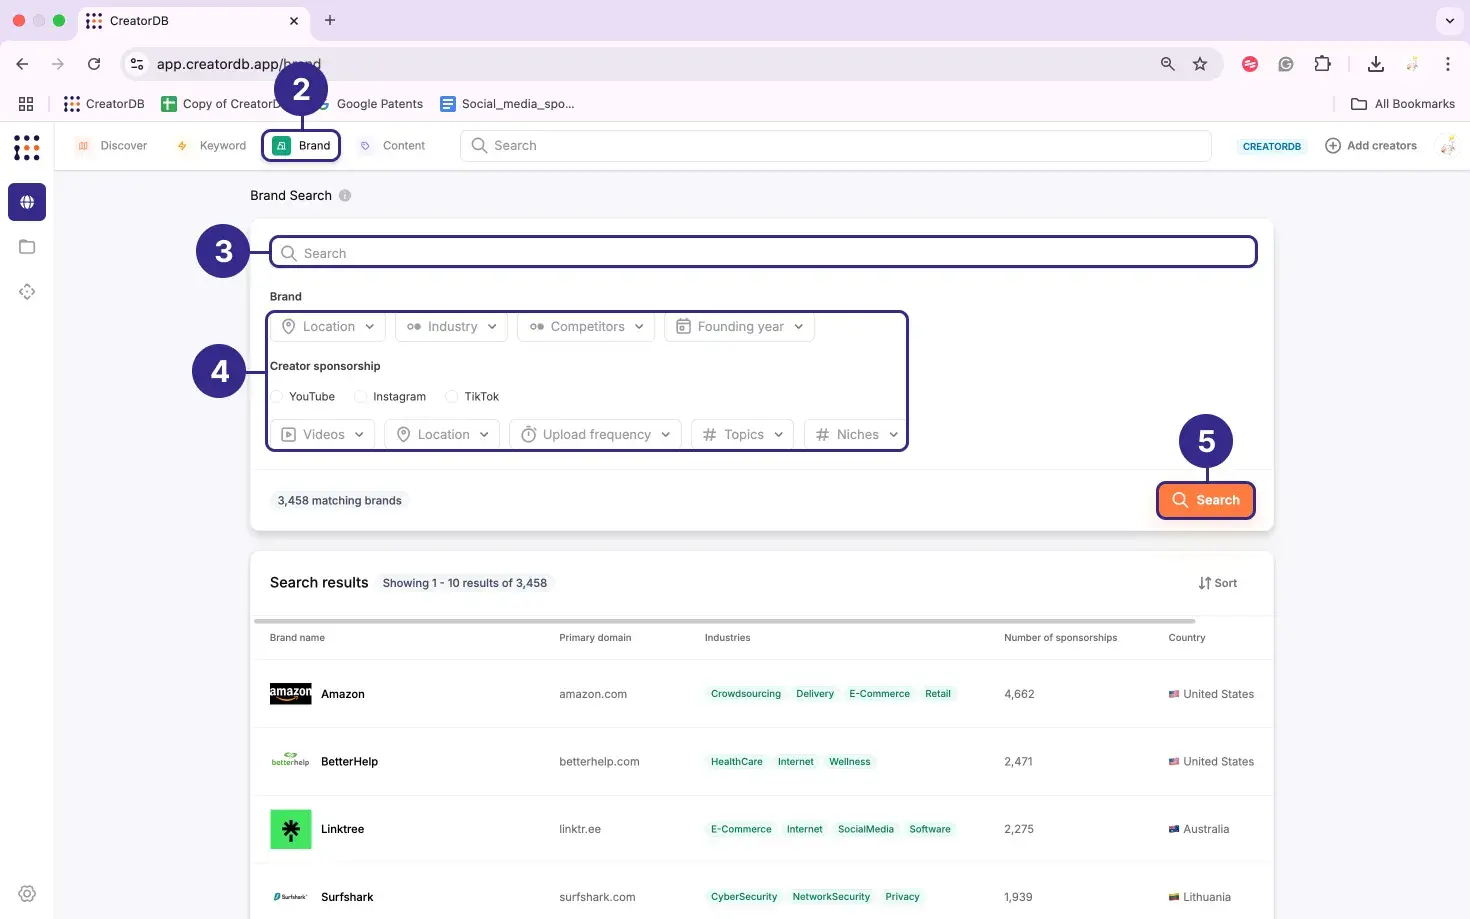Switch to the Discover tab
The height and width of the screenshot is (919, 1470).
coord(112,146)
